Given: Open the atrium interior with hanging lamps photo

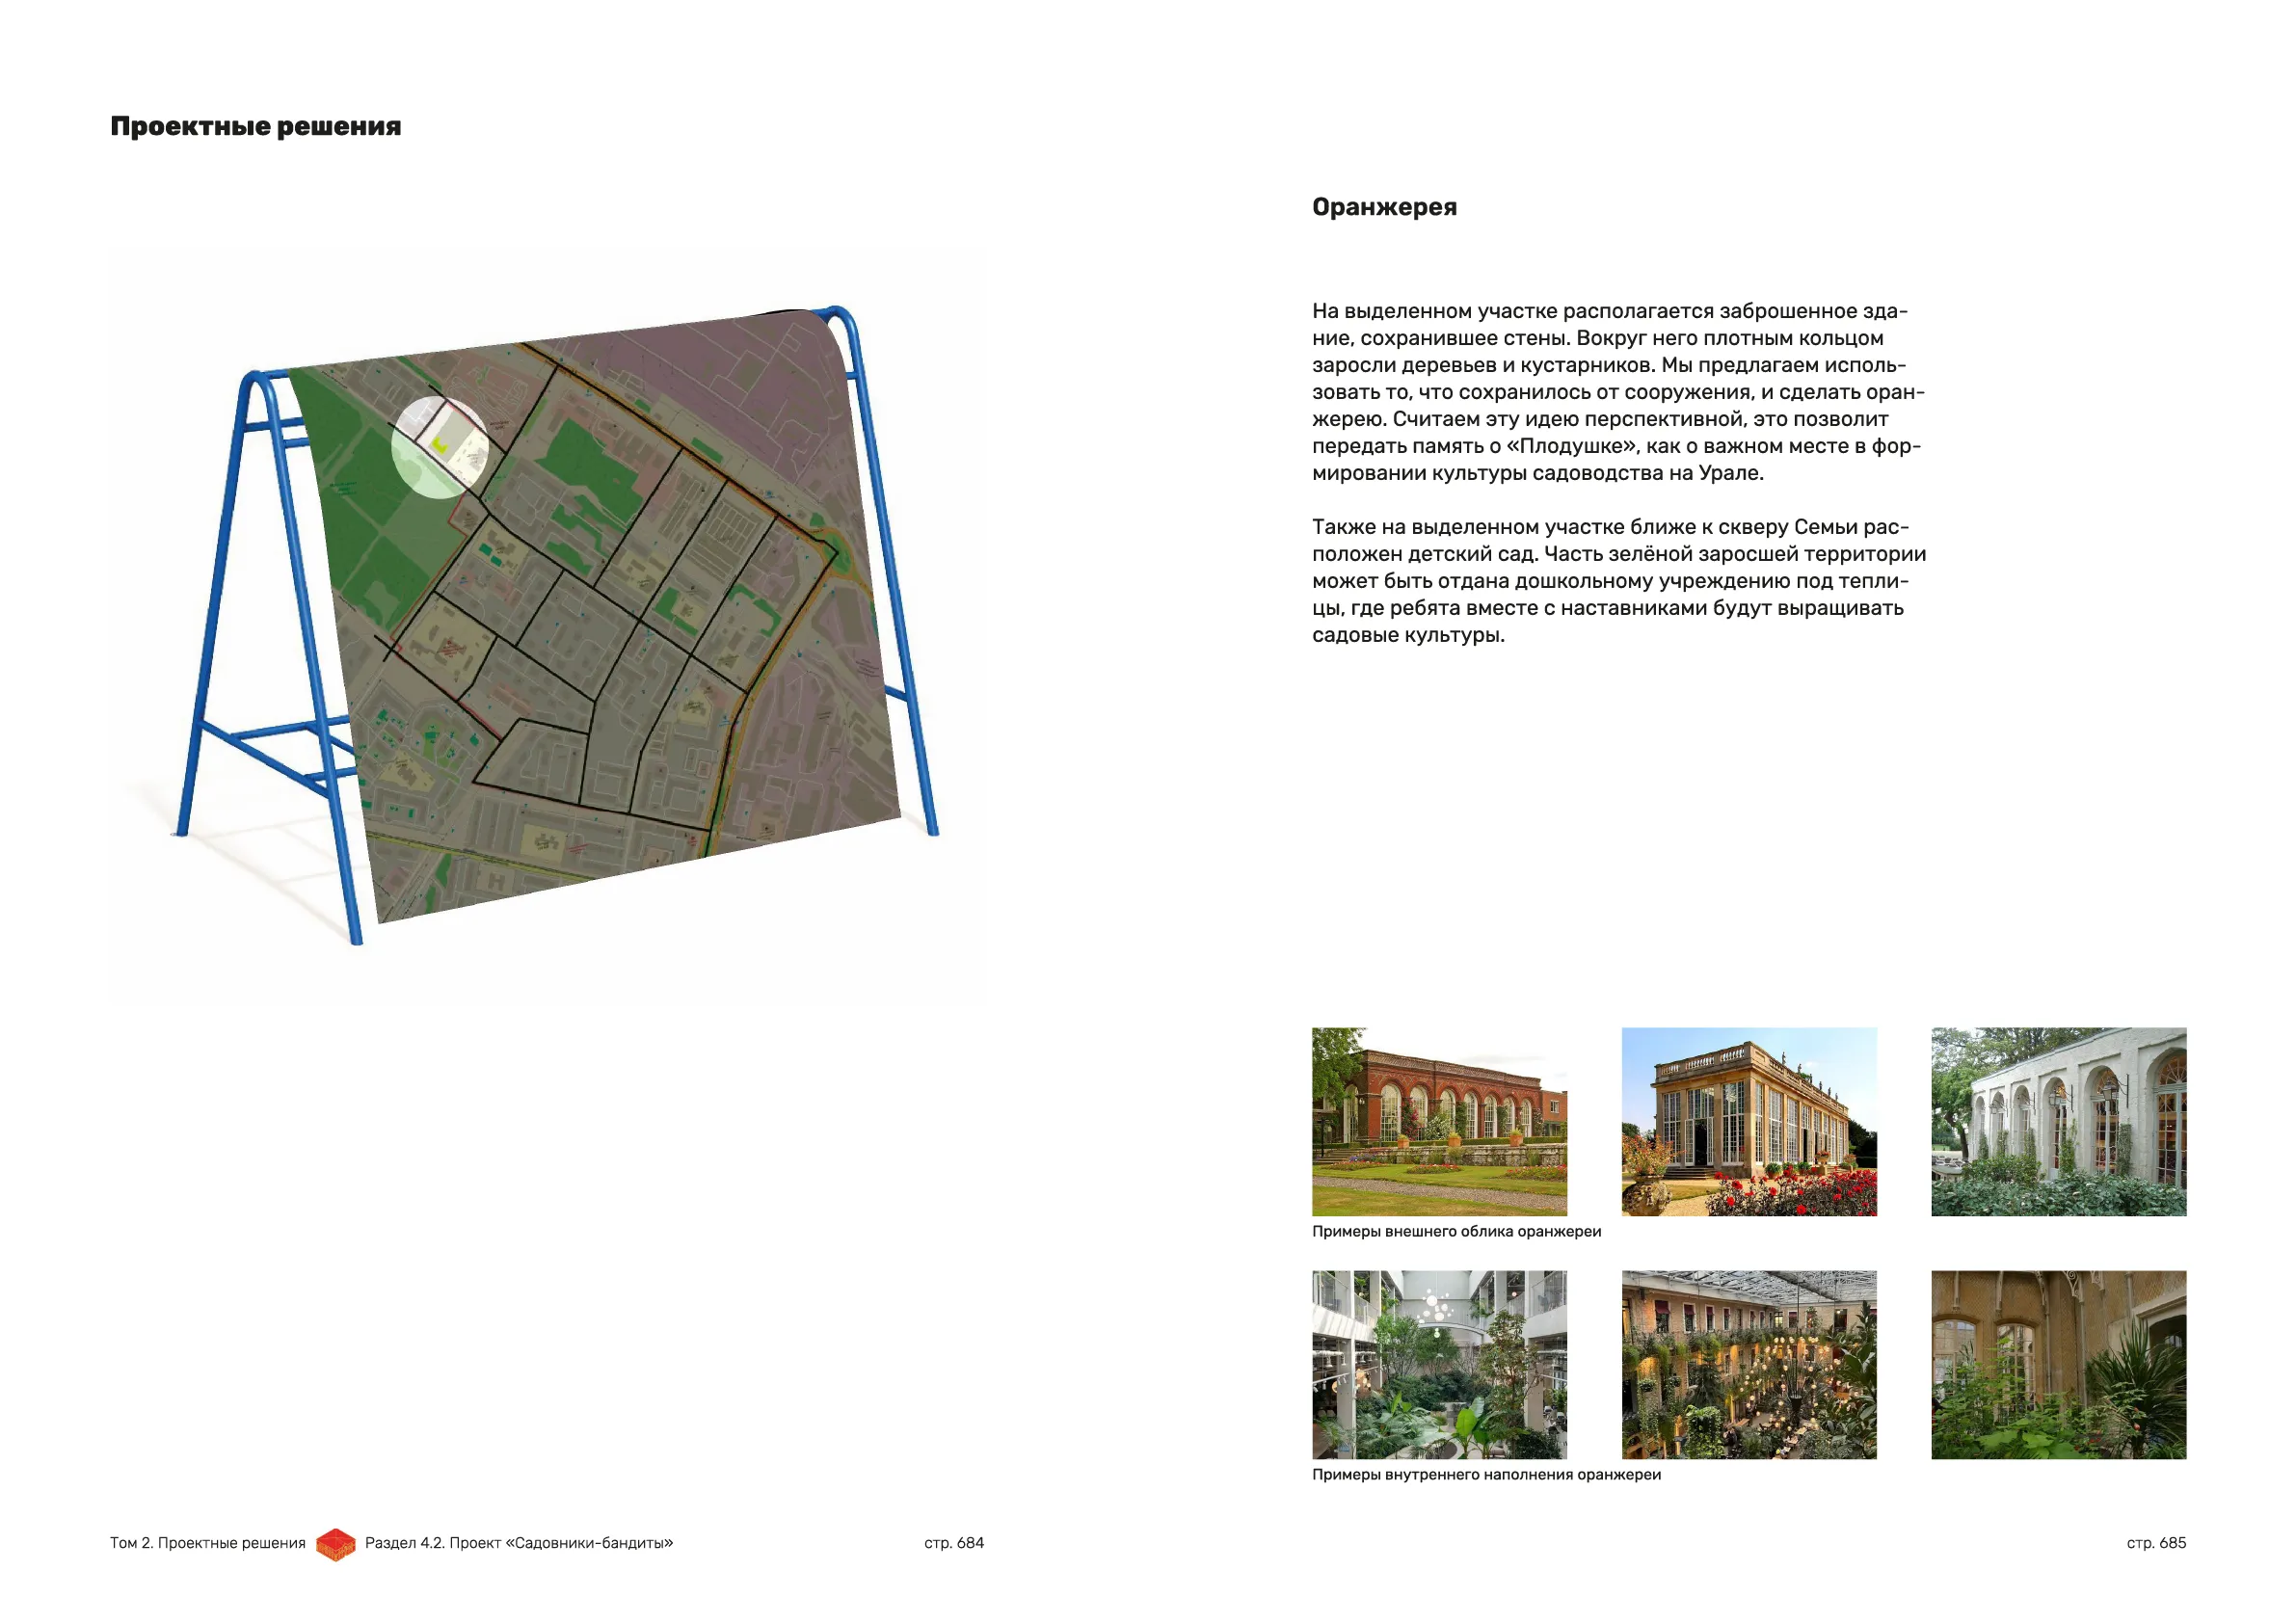Looking at the screenshot, I should click(x=1439, y=1364).
